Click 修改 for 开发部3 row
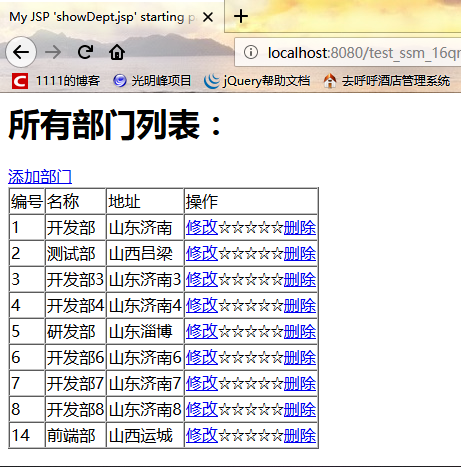 tap(202, 280)
